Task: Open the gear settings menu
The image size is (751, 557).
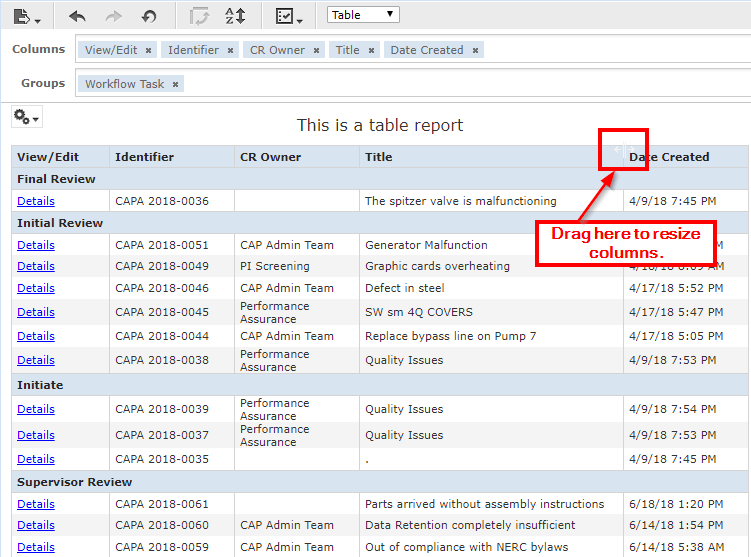Action: [27, 117]
